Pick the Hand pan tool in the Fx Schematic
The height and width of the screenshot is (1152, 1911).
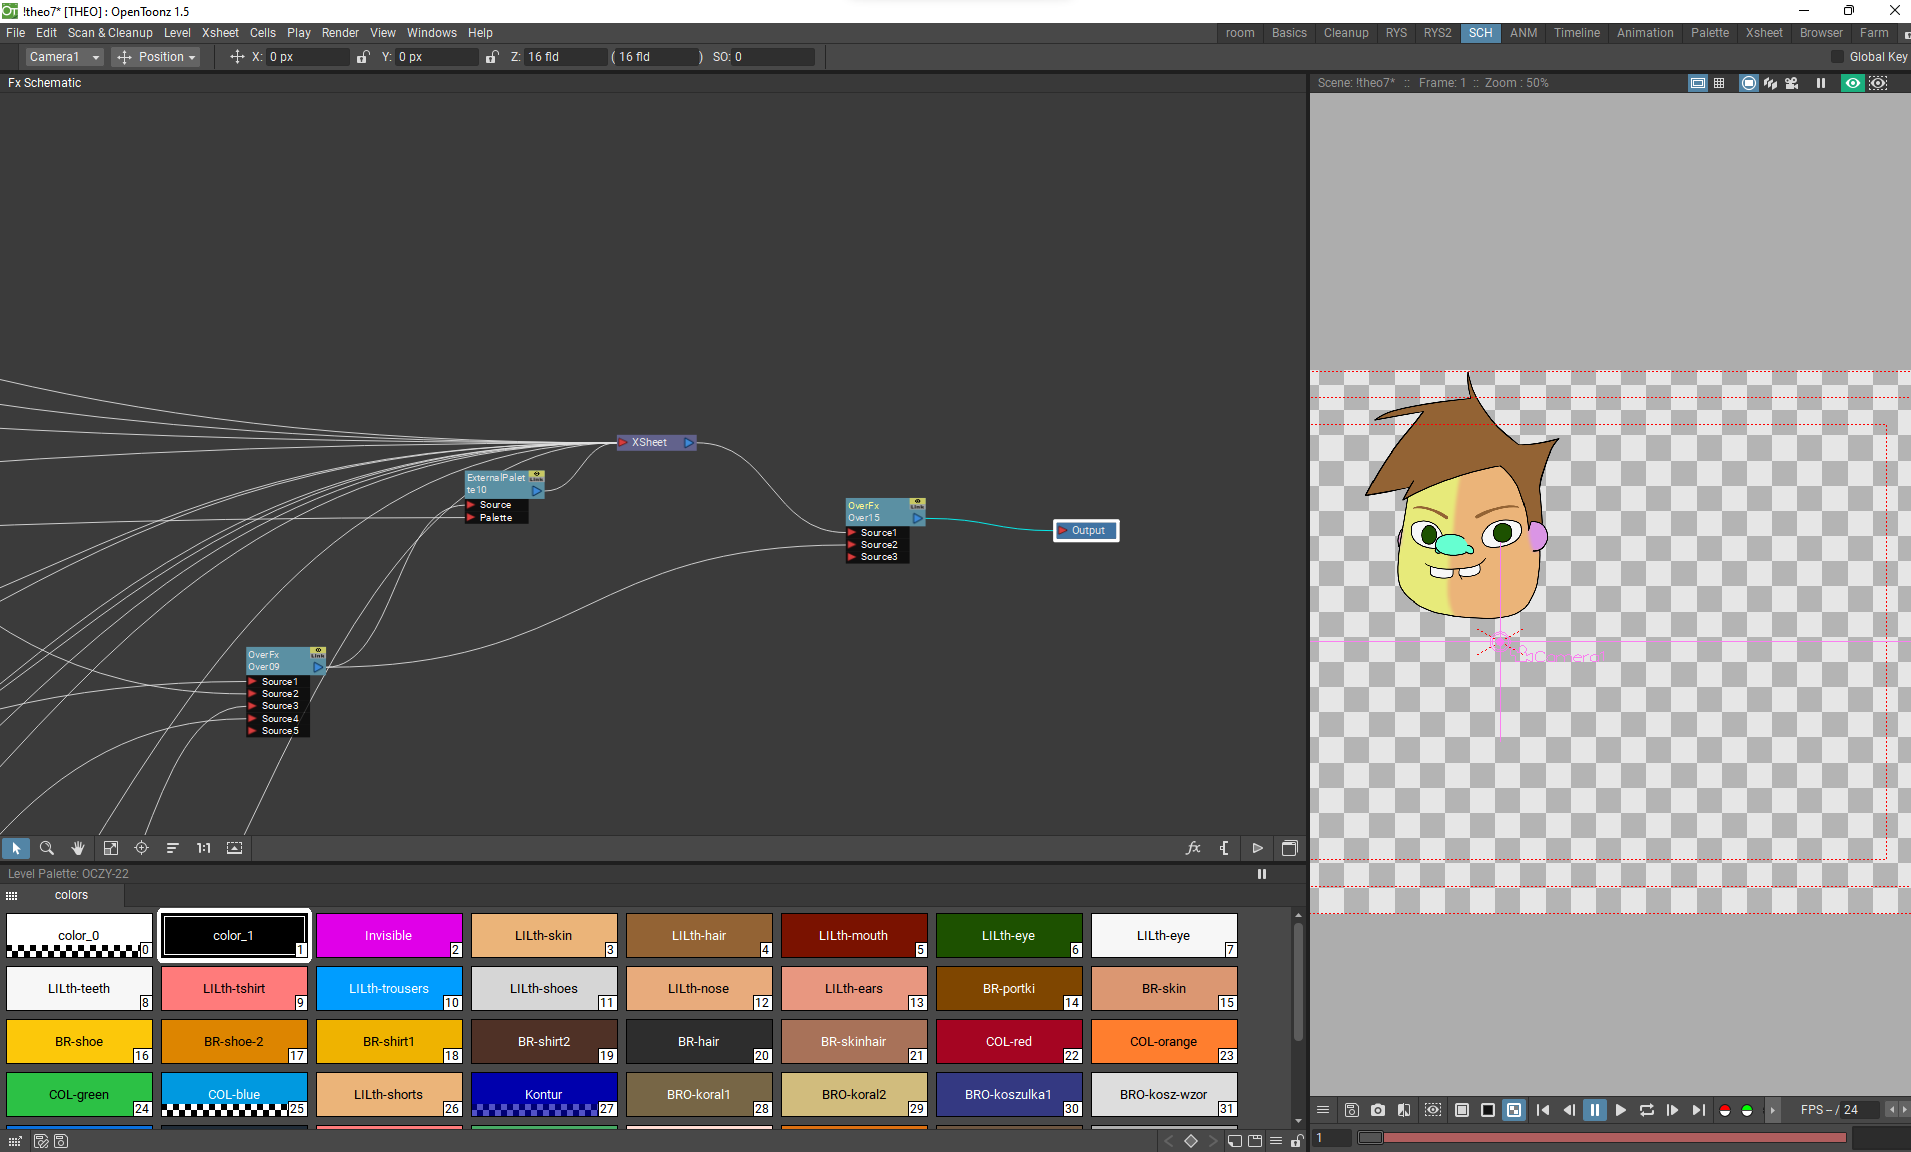(78, 848)
